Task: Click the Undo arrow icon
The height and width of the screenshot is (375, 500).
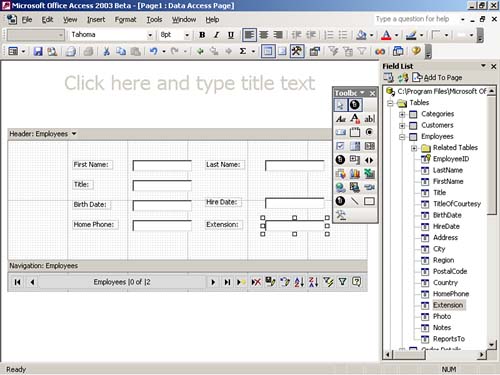Action: (153, 51)
